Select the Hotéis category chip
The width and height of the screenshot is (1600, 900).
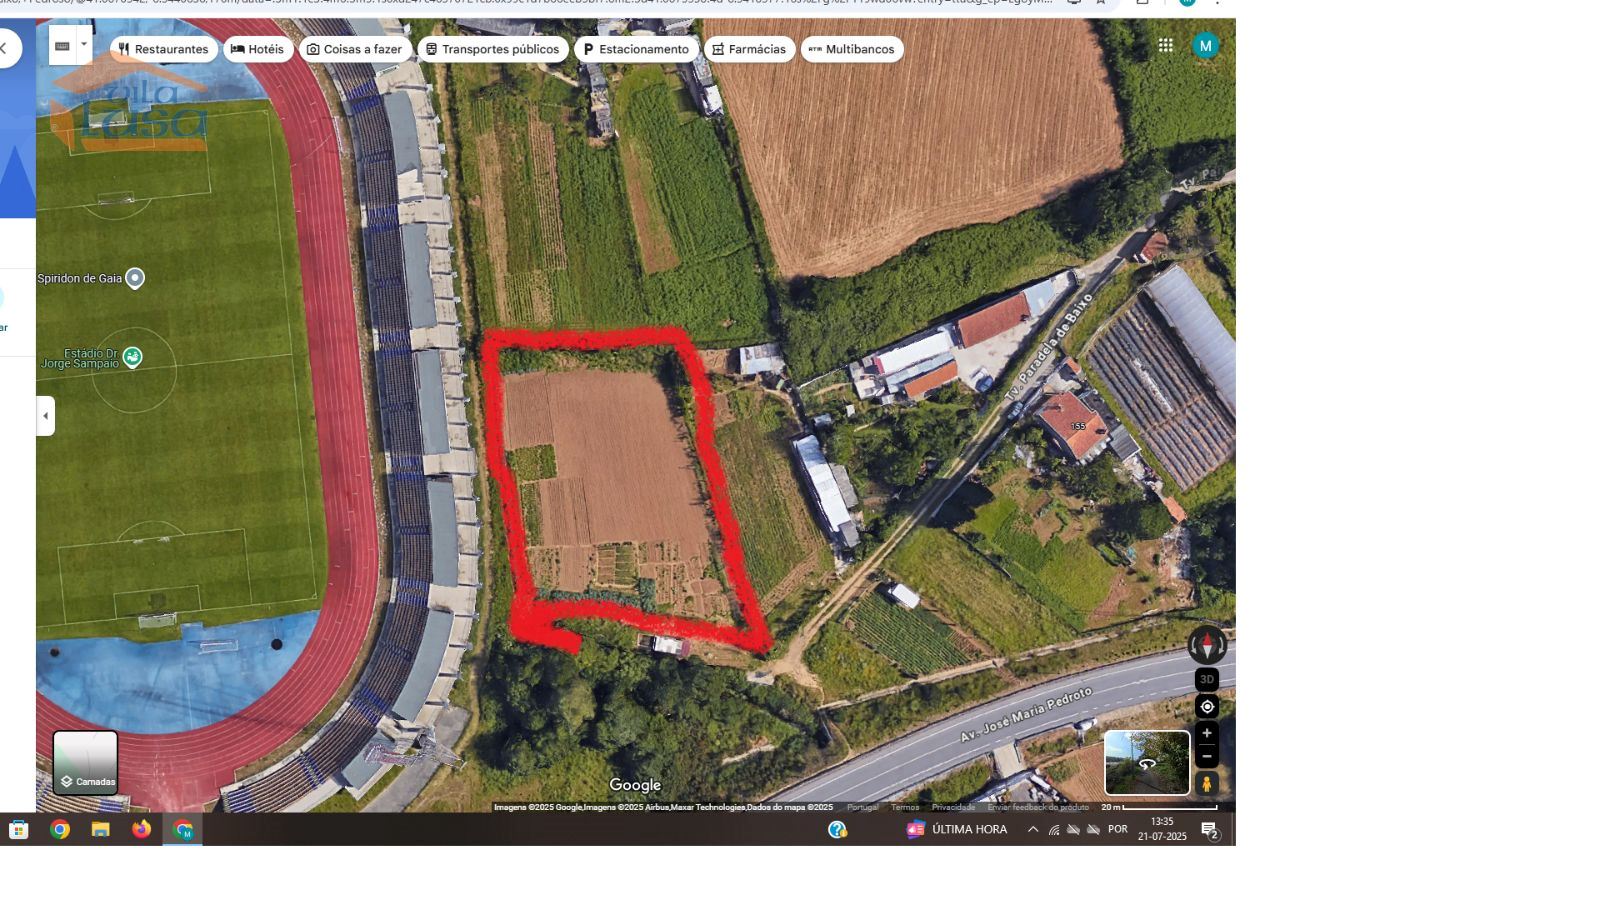click(x=258, y=49)
